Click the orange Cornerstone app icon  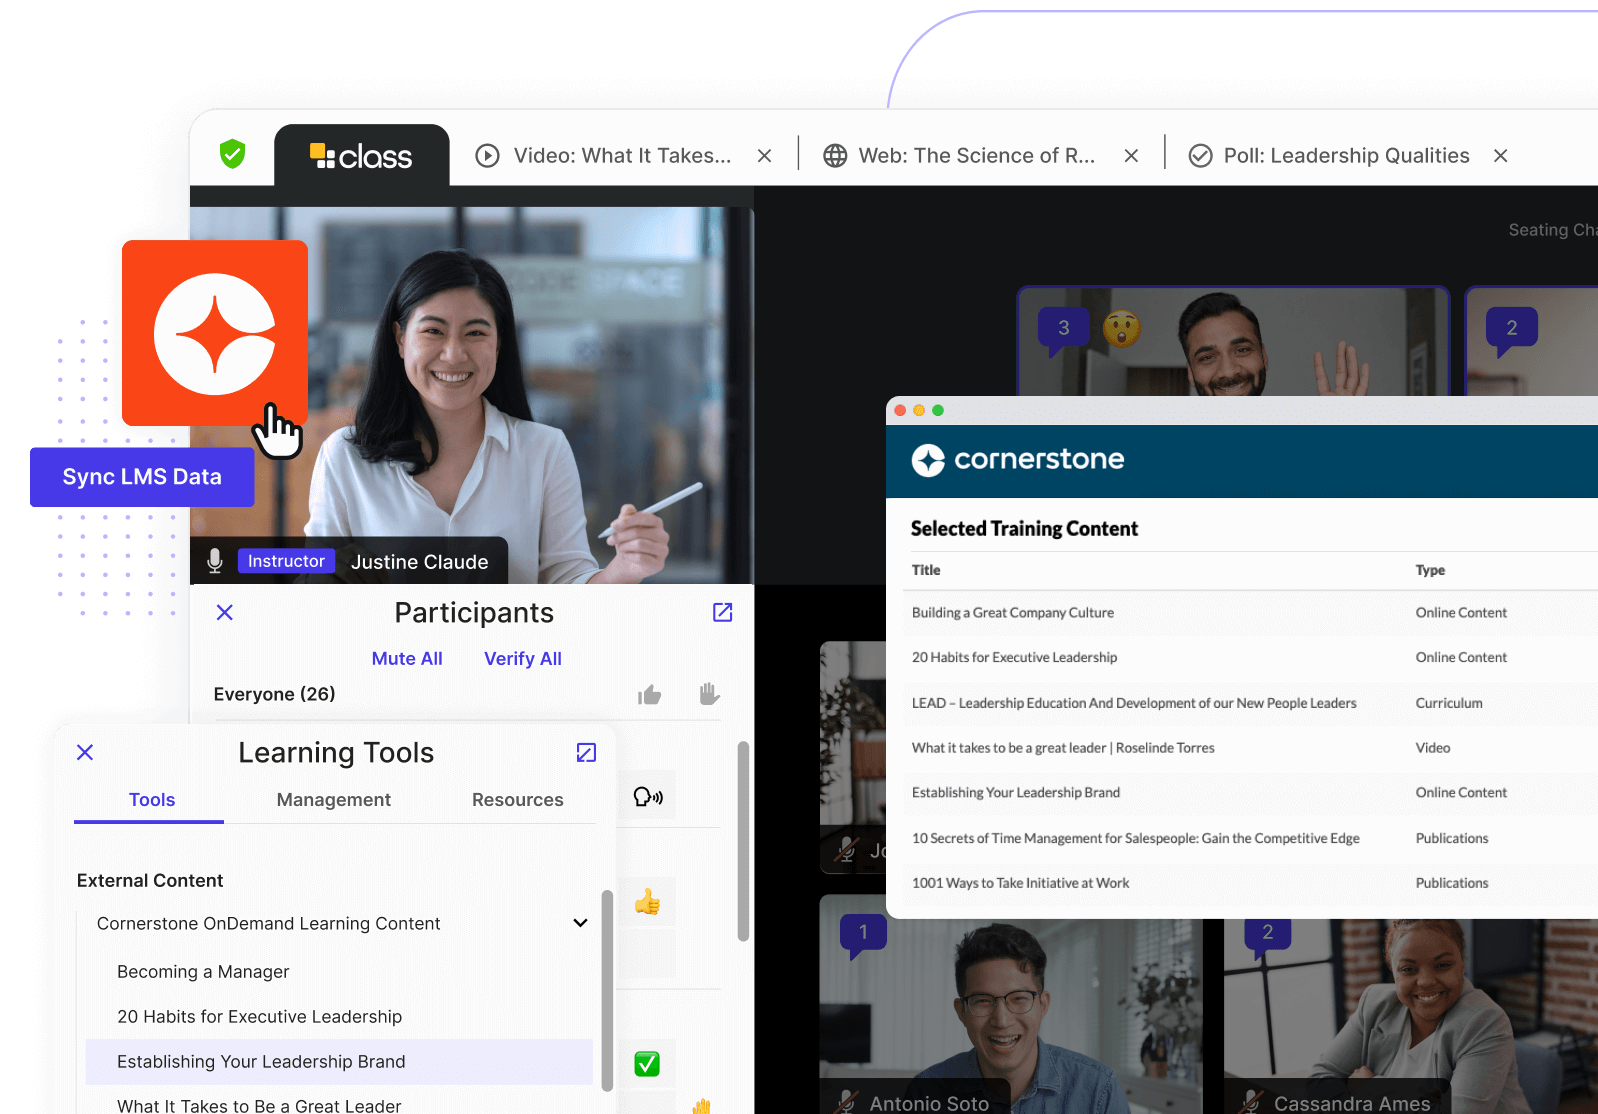point(215,334)
